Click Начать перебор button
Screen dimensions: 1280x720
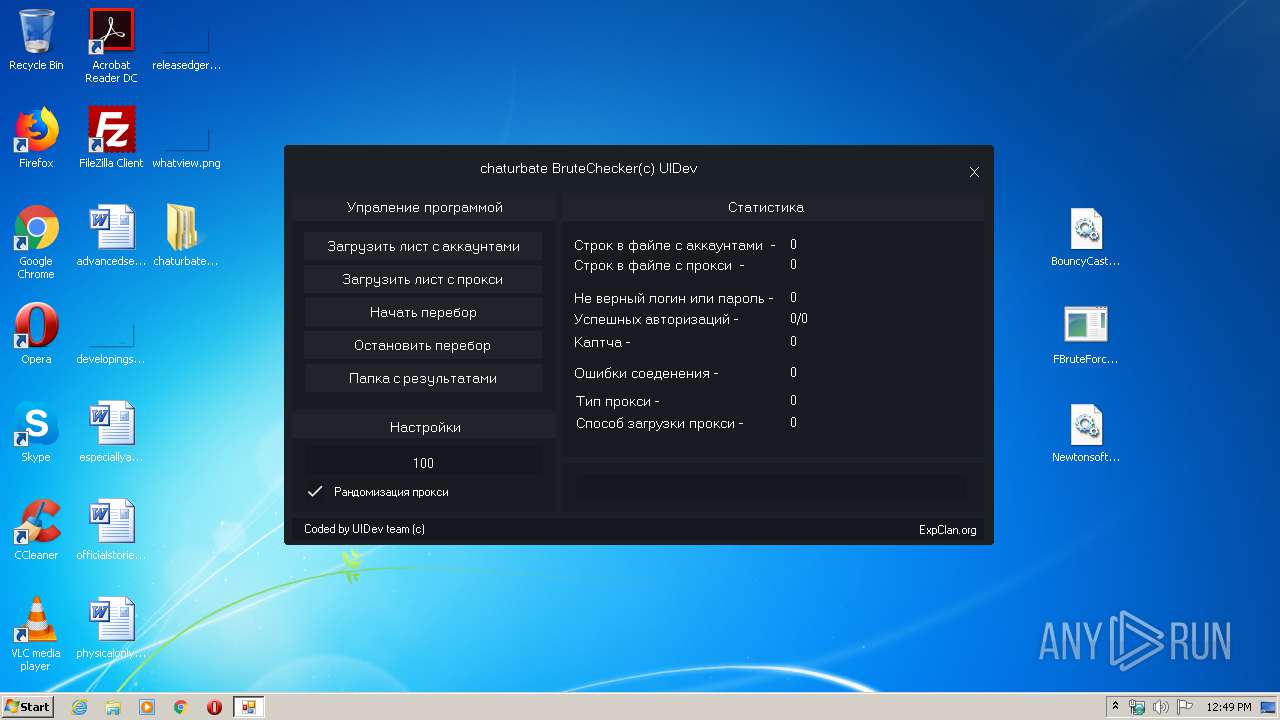pos(423,312)
